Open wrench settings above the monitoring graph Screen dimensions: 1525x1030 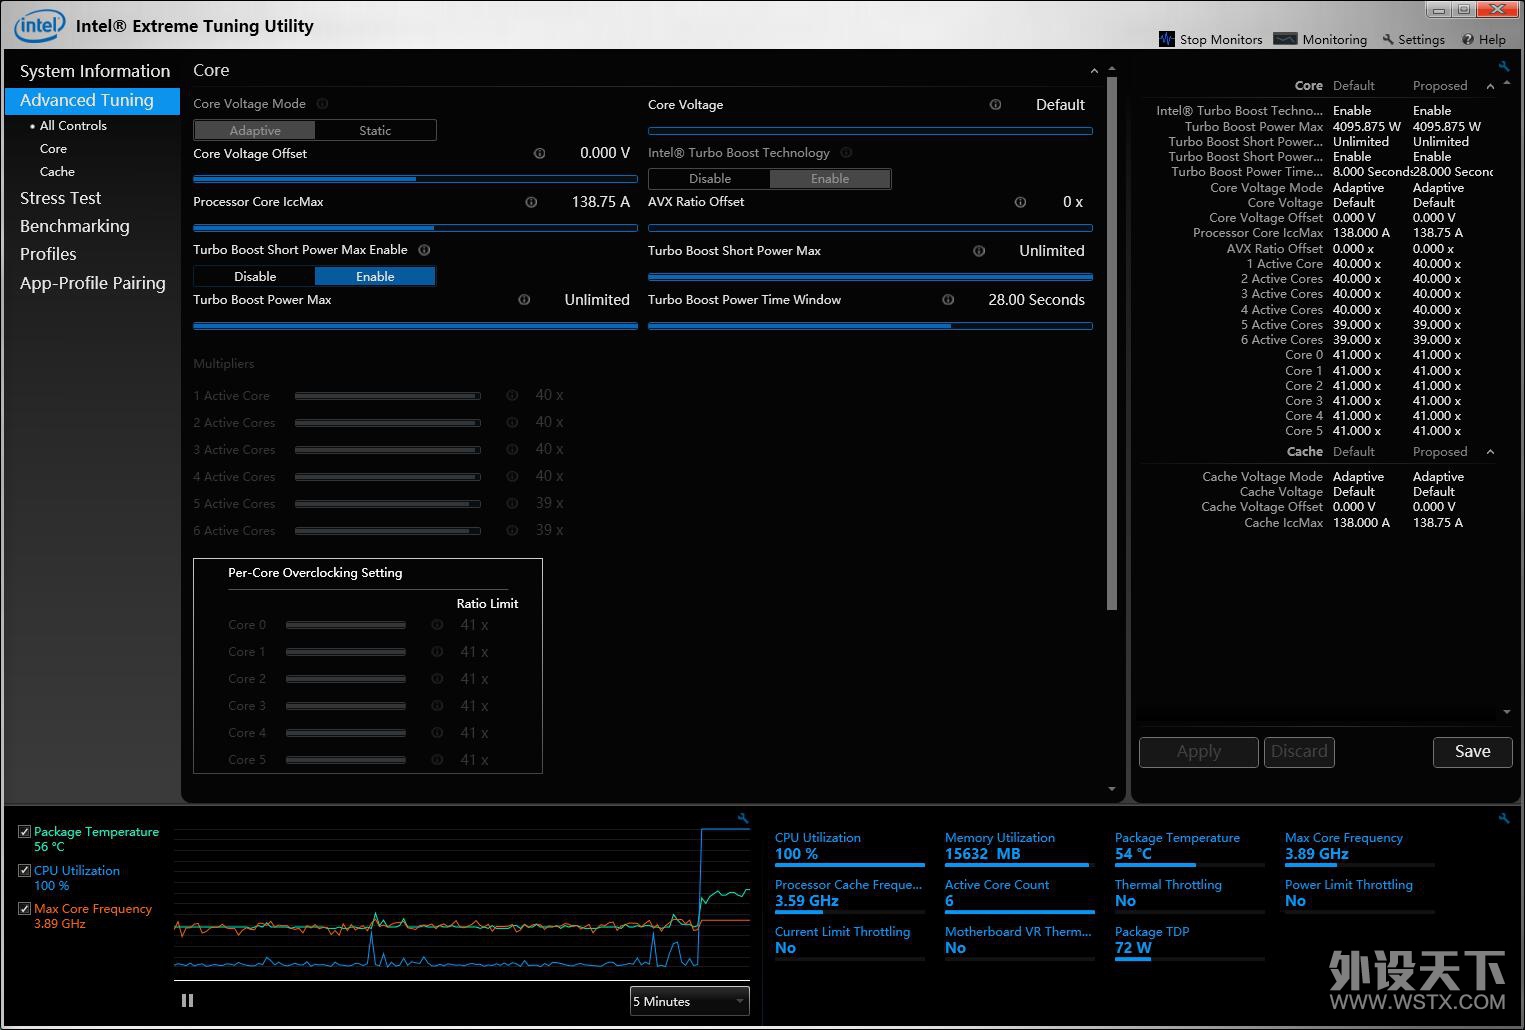[743, 818]
